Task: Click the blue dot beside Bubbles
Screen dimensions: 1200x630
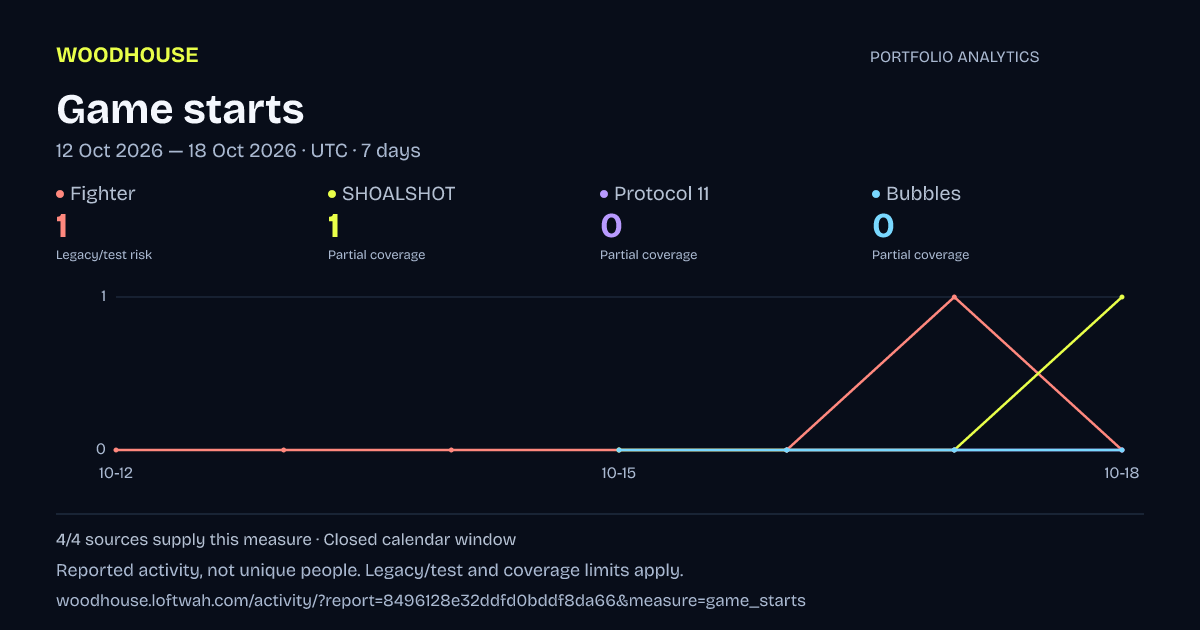Action: (x=876, y=194)
